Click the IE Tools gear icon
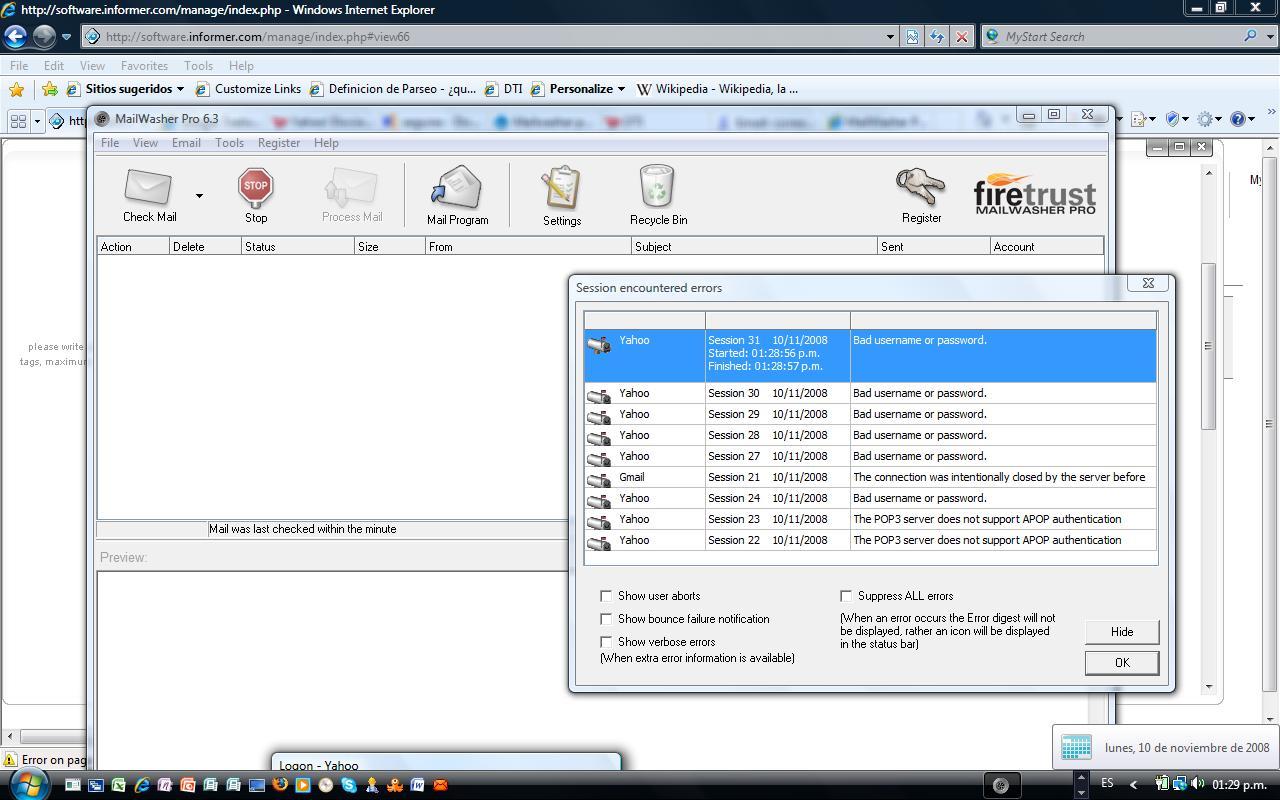Screen dimensions: 1280x800 coord(1205,119)
